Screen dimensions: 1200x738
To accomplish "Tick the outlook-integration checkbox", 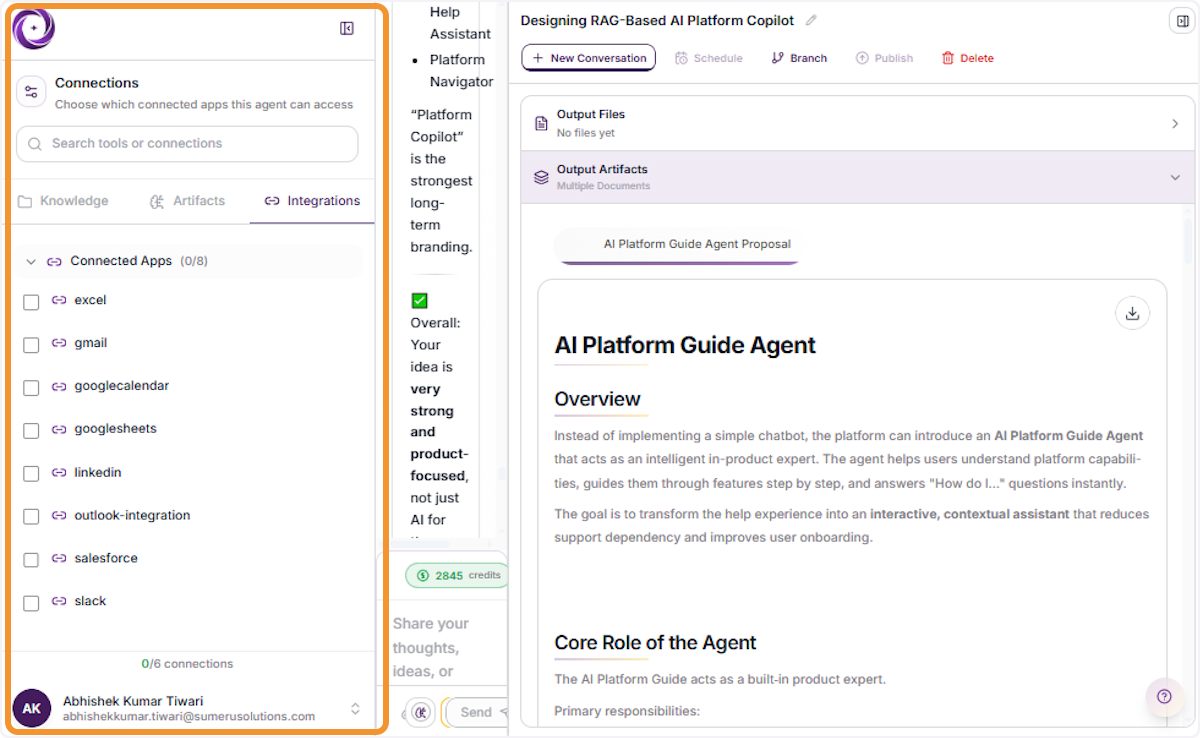I will coord(31,517).
